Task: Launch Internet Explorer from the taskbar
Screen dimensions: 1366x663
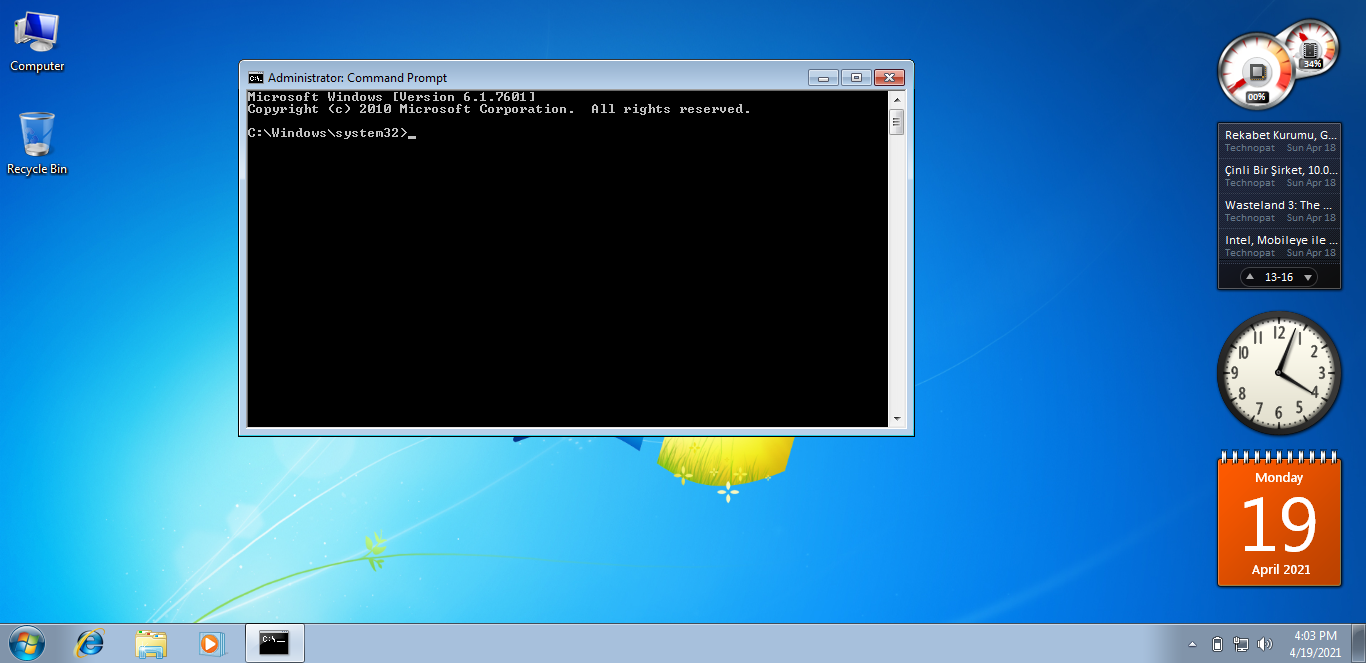Action: click(90, 643)
